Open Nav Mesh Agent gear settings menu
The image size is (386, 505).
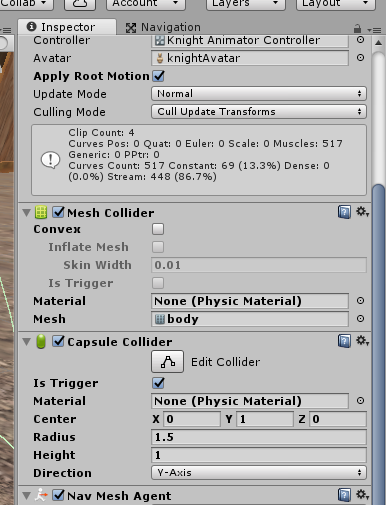362,495
